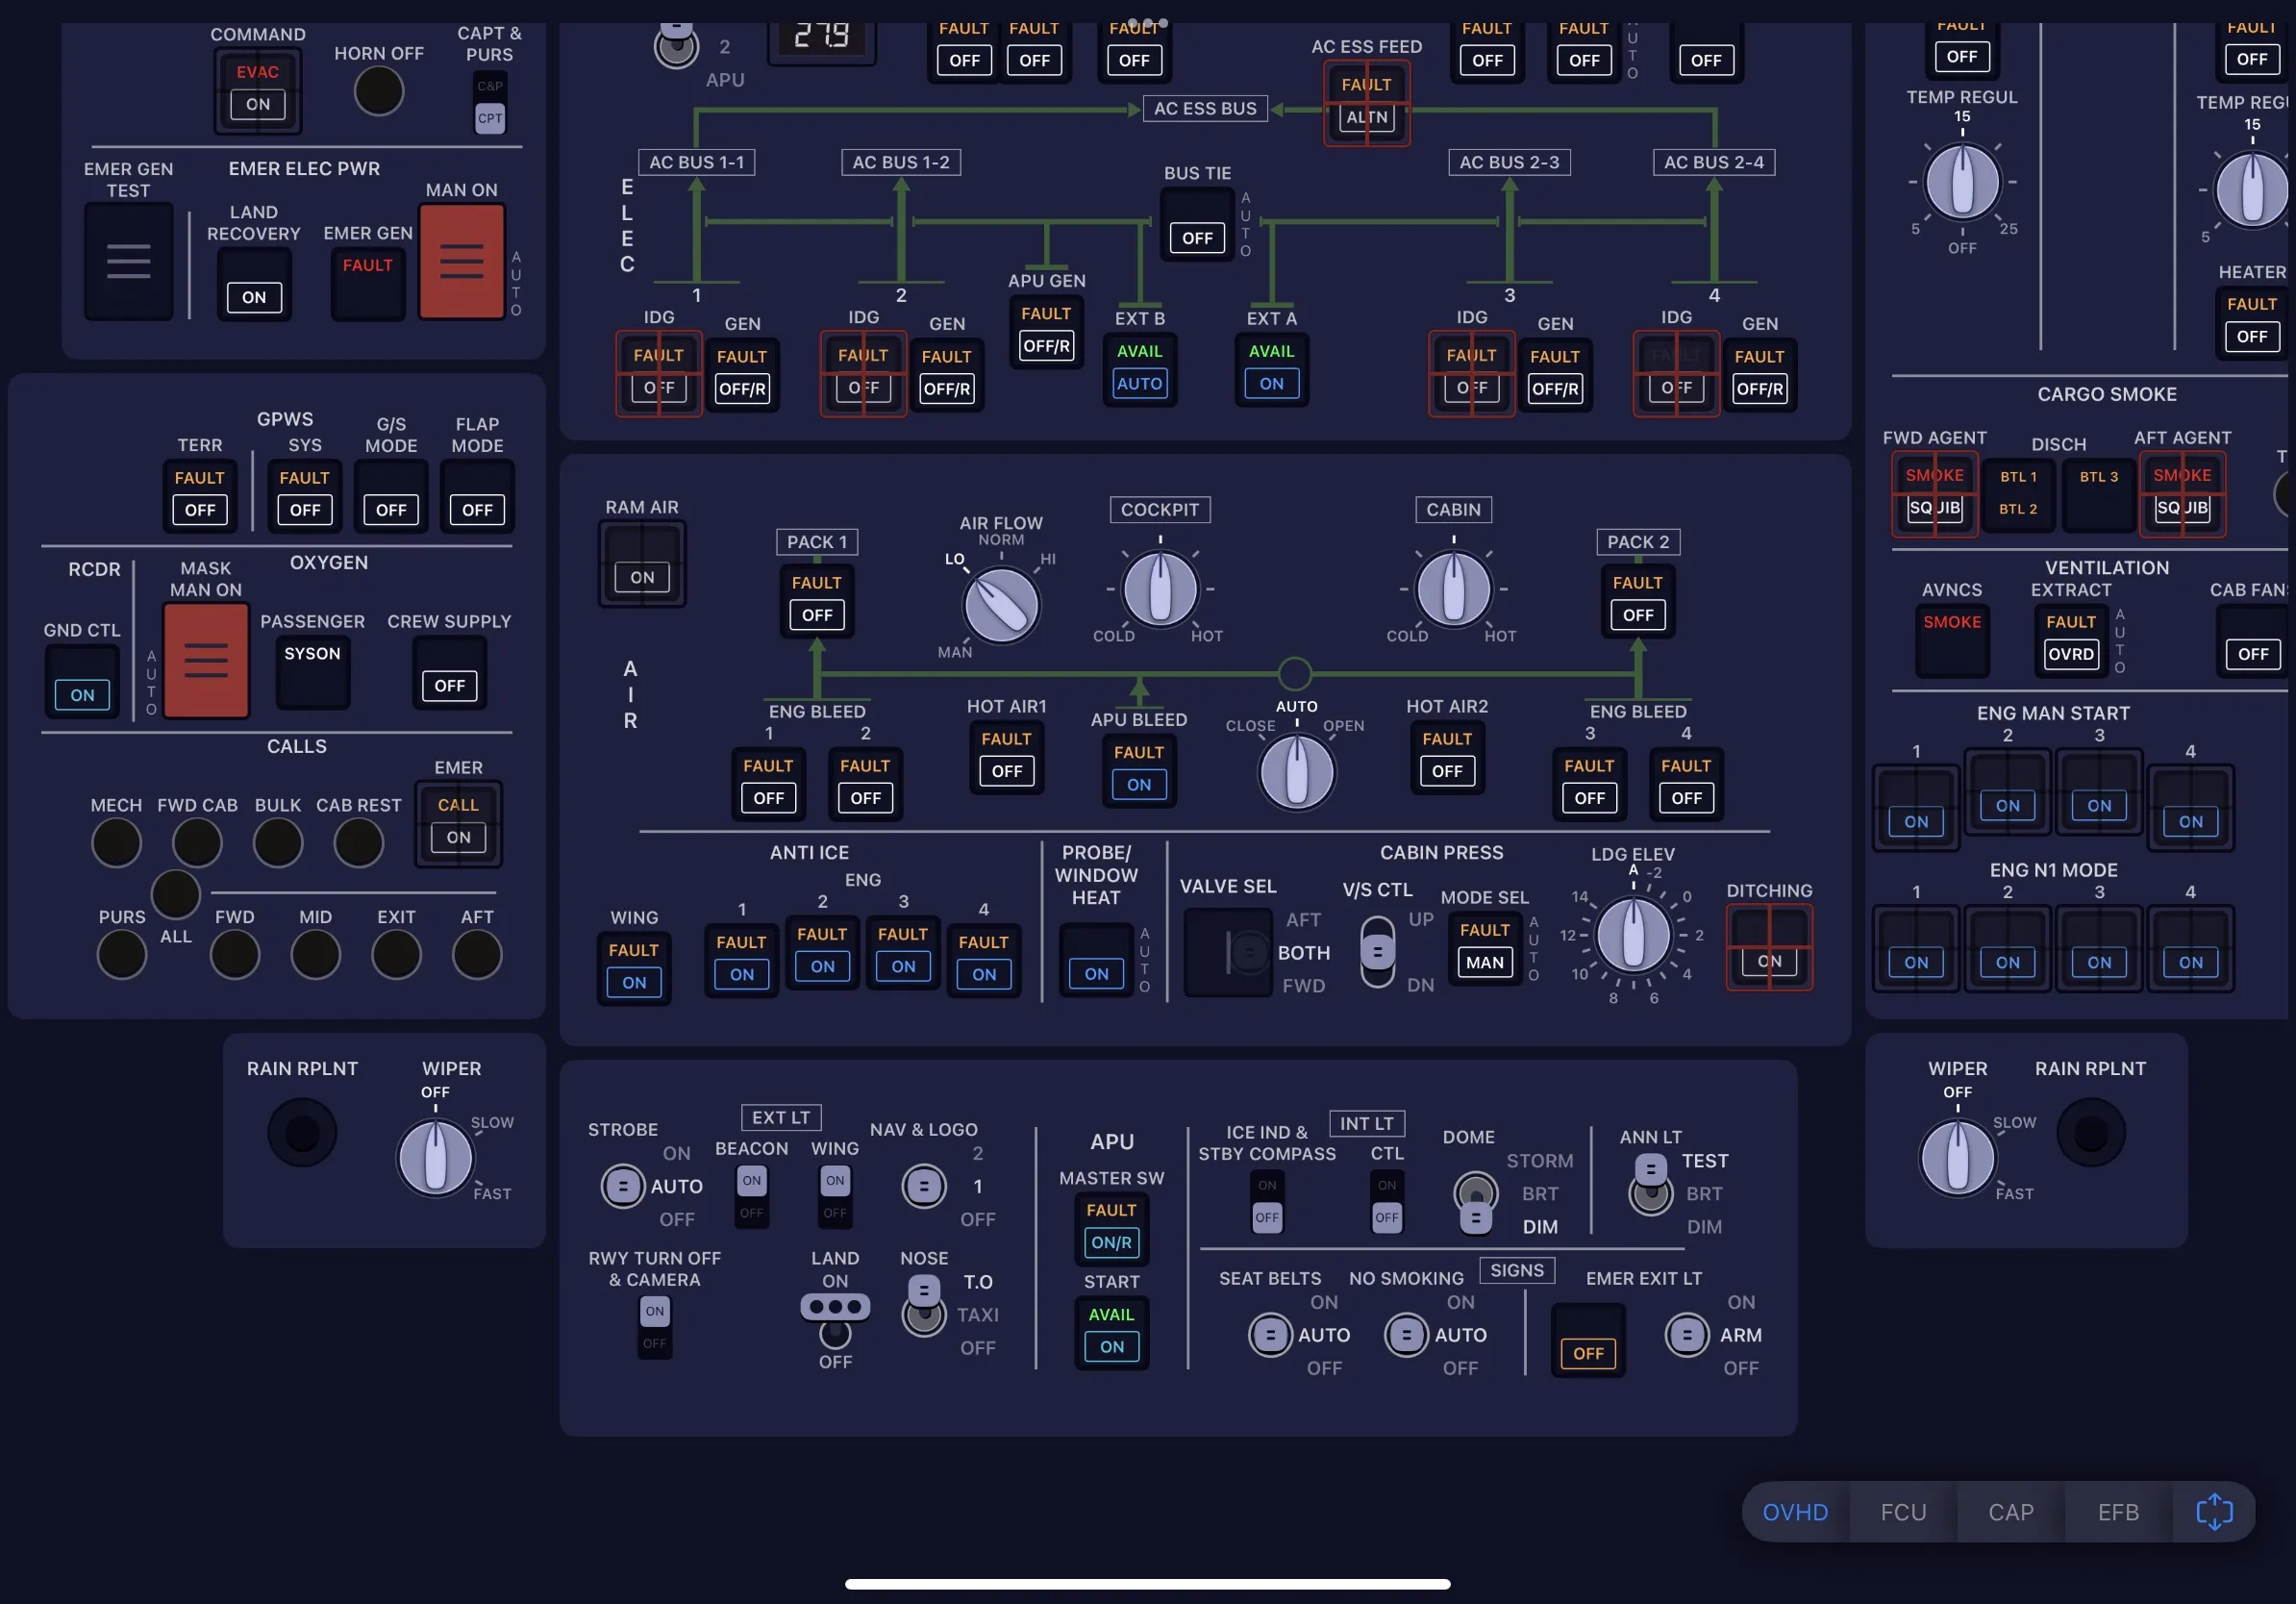This screenshot has height=1604, width=2296.
Task: Set SEAT BELTS sign switch
Action: point(1271,1335)
